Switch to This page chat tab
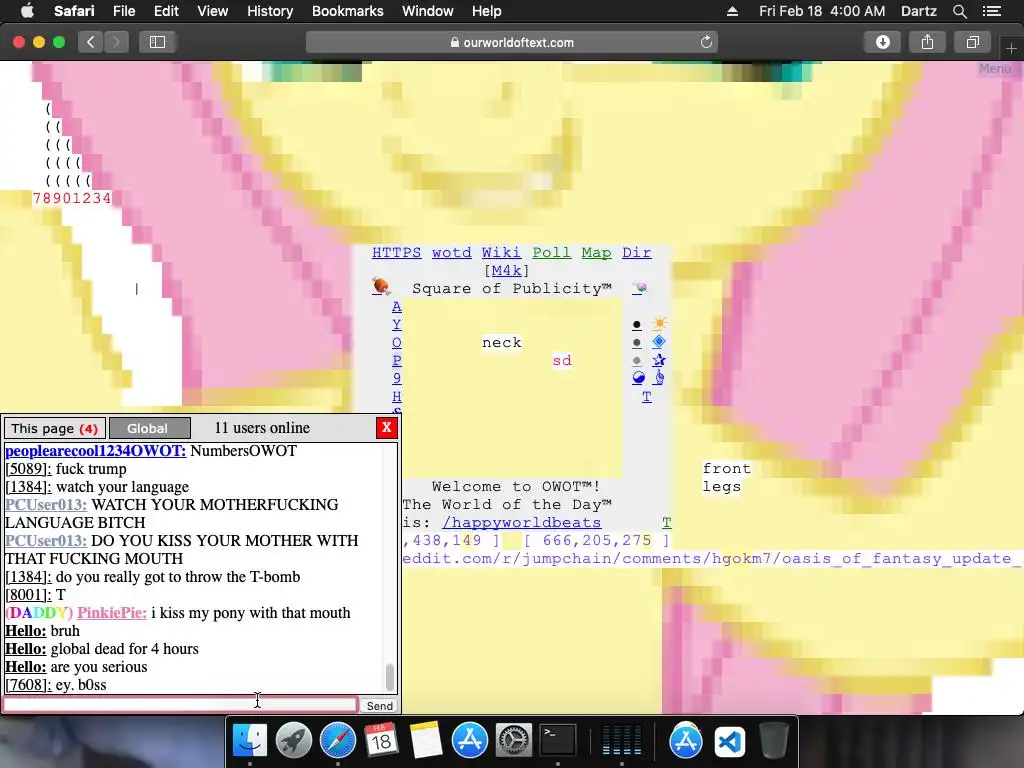Screen dimensions: 1024x768 [55, 428]
